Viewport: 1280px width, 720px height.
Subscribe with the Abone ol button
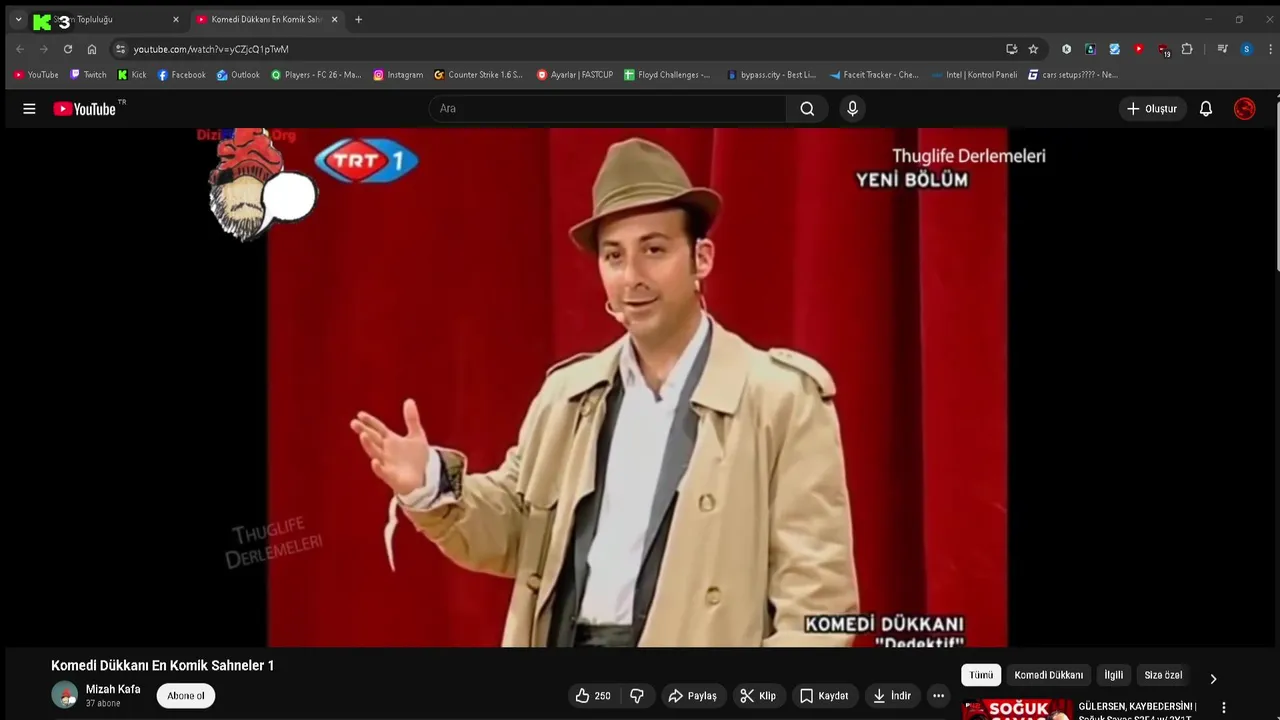(x=186, y=696)
